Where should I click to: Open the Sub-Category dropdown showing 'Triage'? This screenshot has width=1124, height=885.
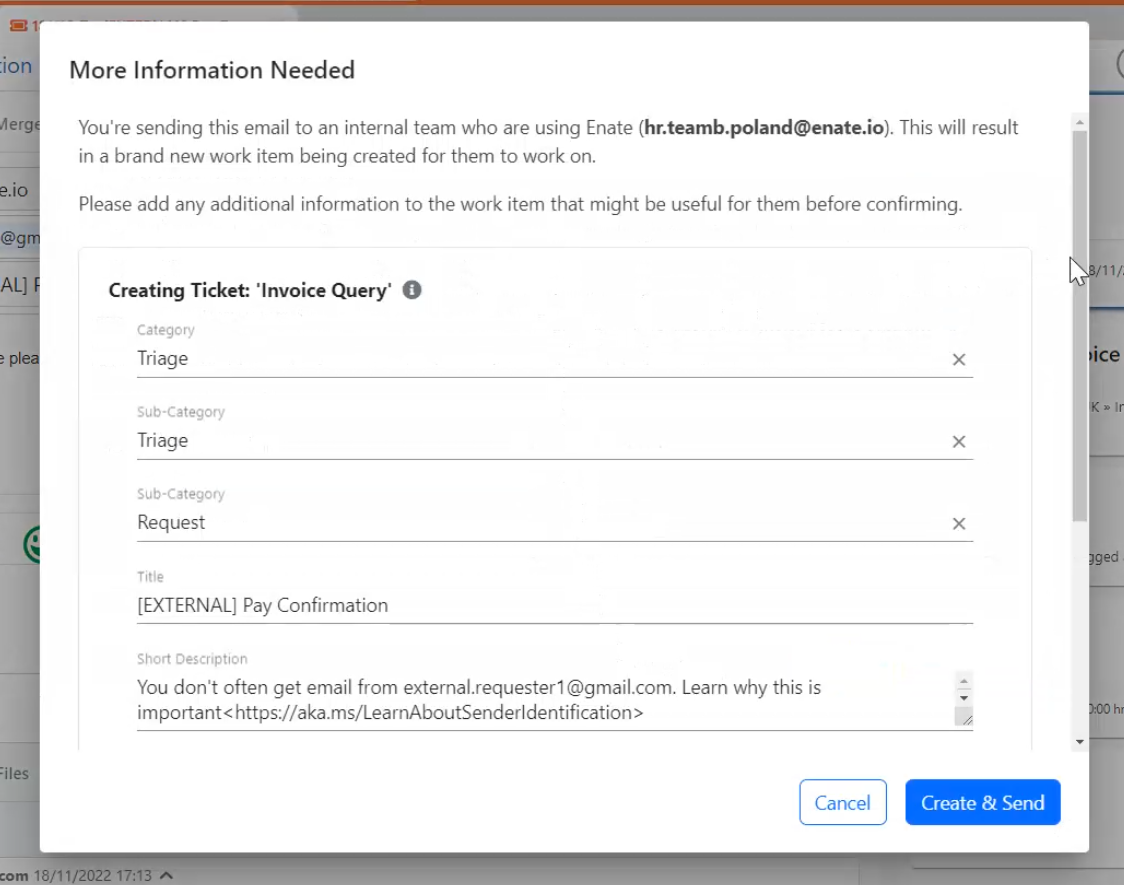(x=540, y=441)
